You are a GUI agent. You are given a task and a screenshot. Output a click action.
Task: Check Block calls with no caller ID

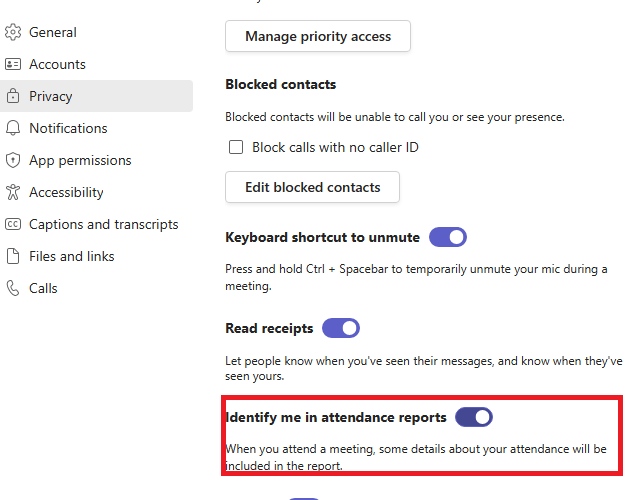click(237, 147)
